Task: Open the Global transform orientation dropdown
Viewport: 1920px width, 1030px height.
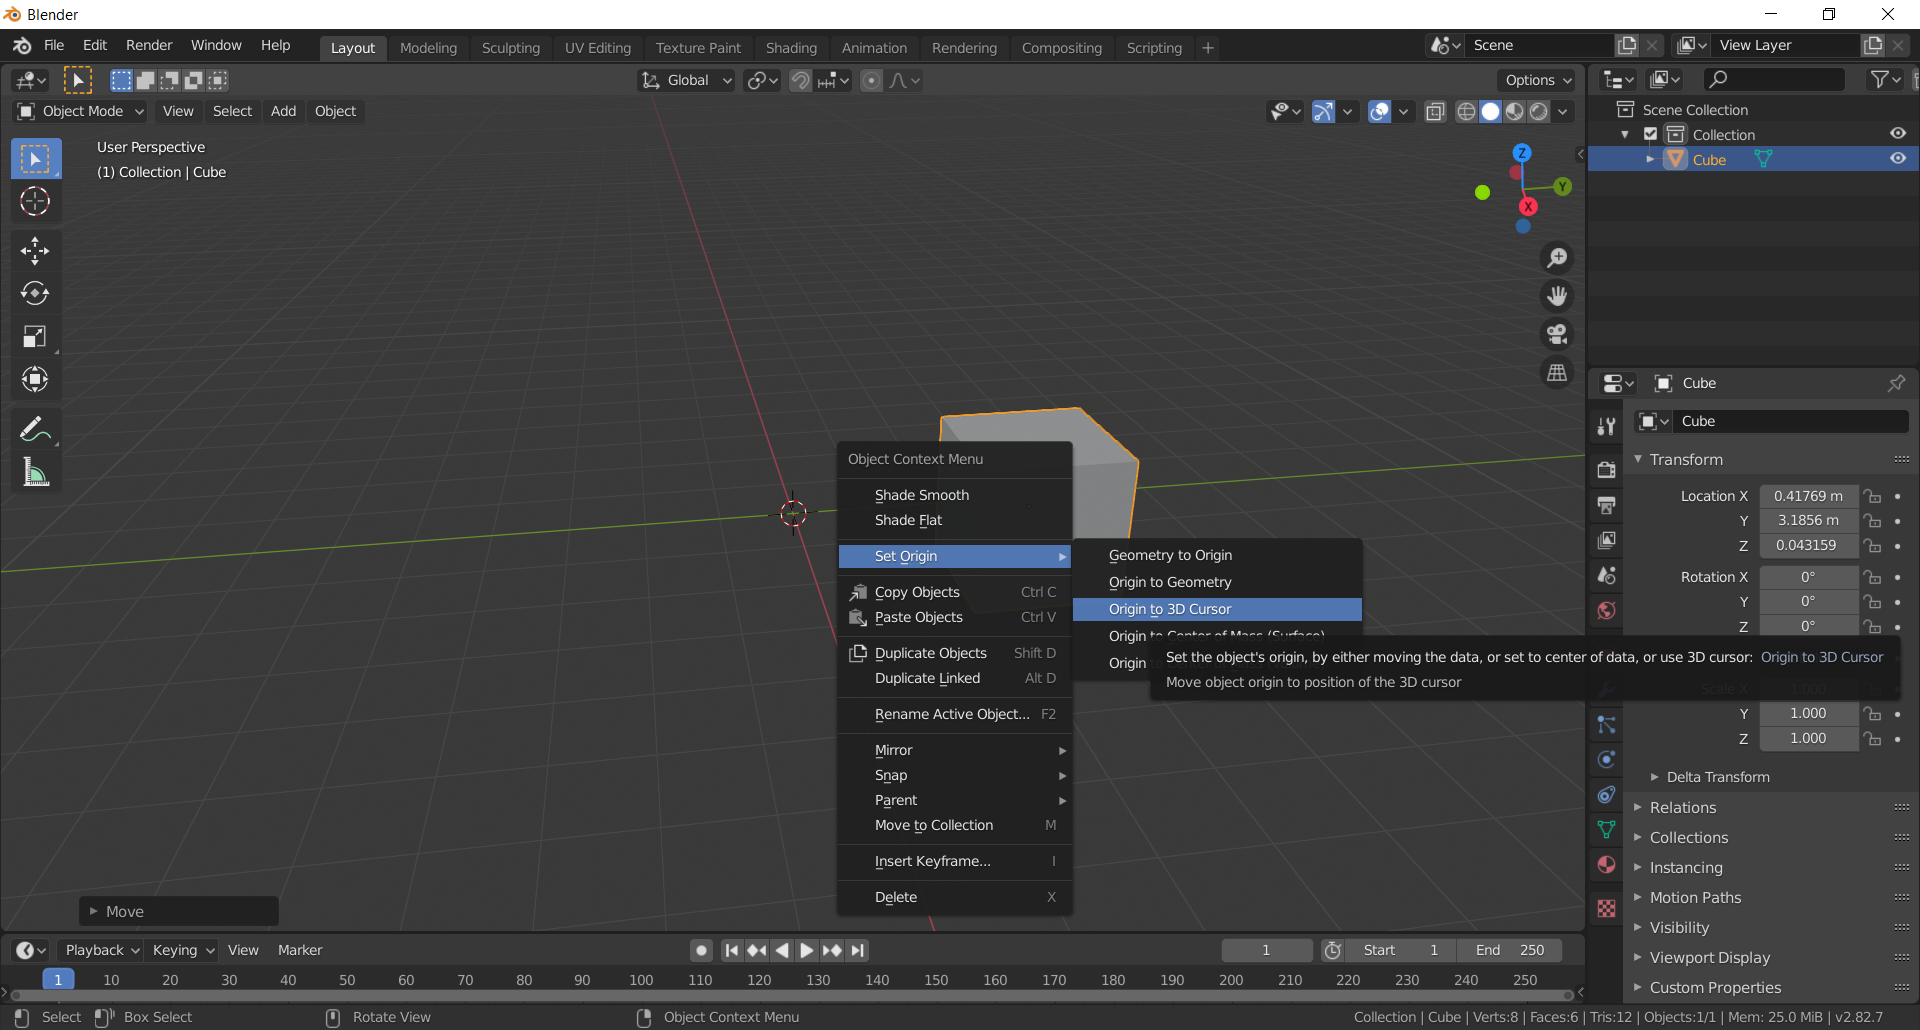Action: coord(687,80)
